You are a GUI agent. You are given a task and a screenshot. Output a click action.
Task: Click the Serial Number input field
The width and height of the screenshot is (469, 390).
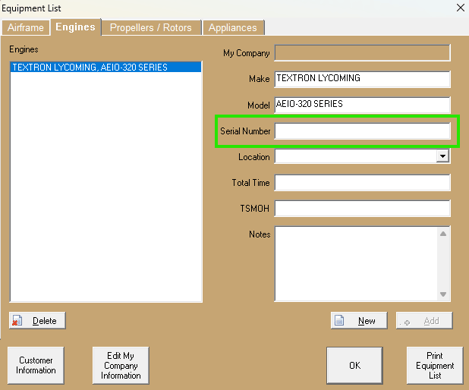362,131
